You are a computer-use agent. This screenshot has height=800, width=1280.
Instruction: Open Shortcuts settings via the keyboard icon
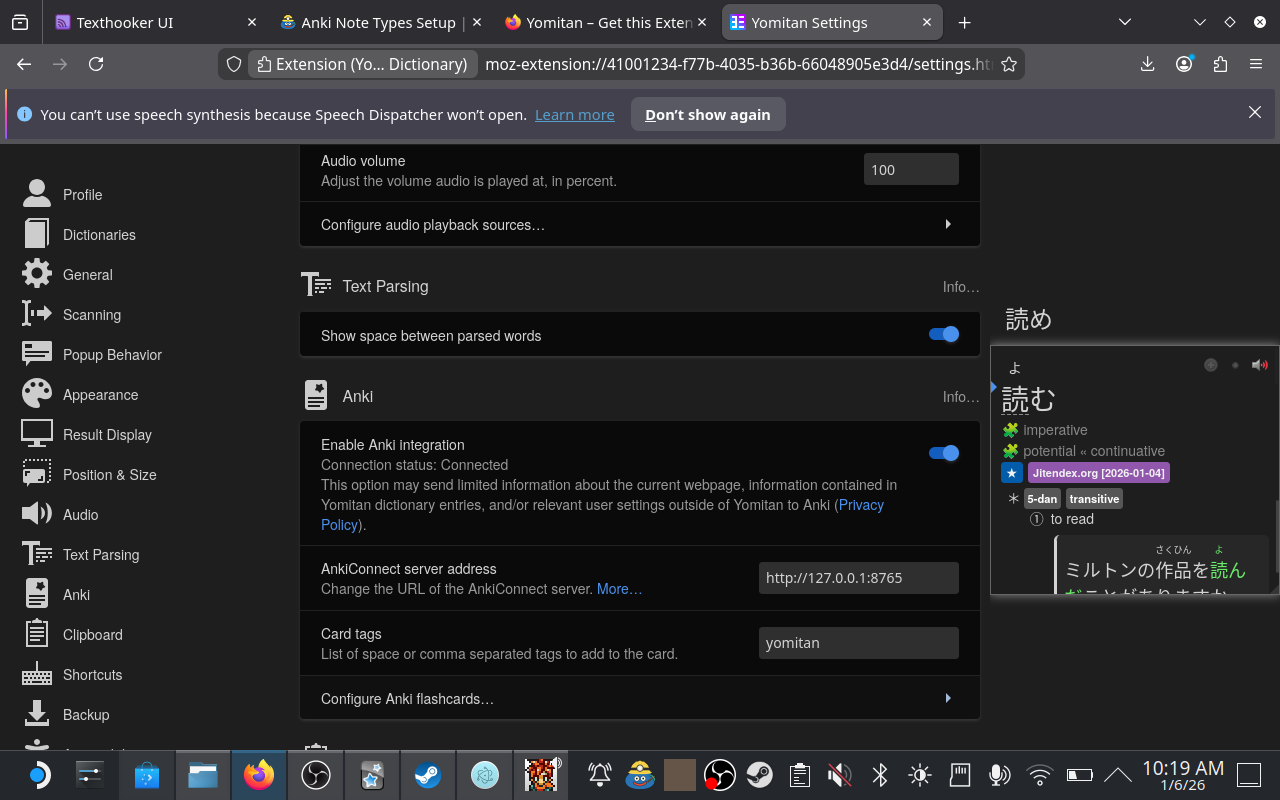[x=36, y=674]
